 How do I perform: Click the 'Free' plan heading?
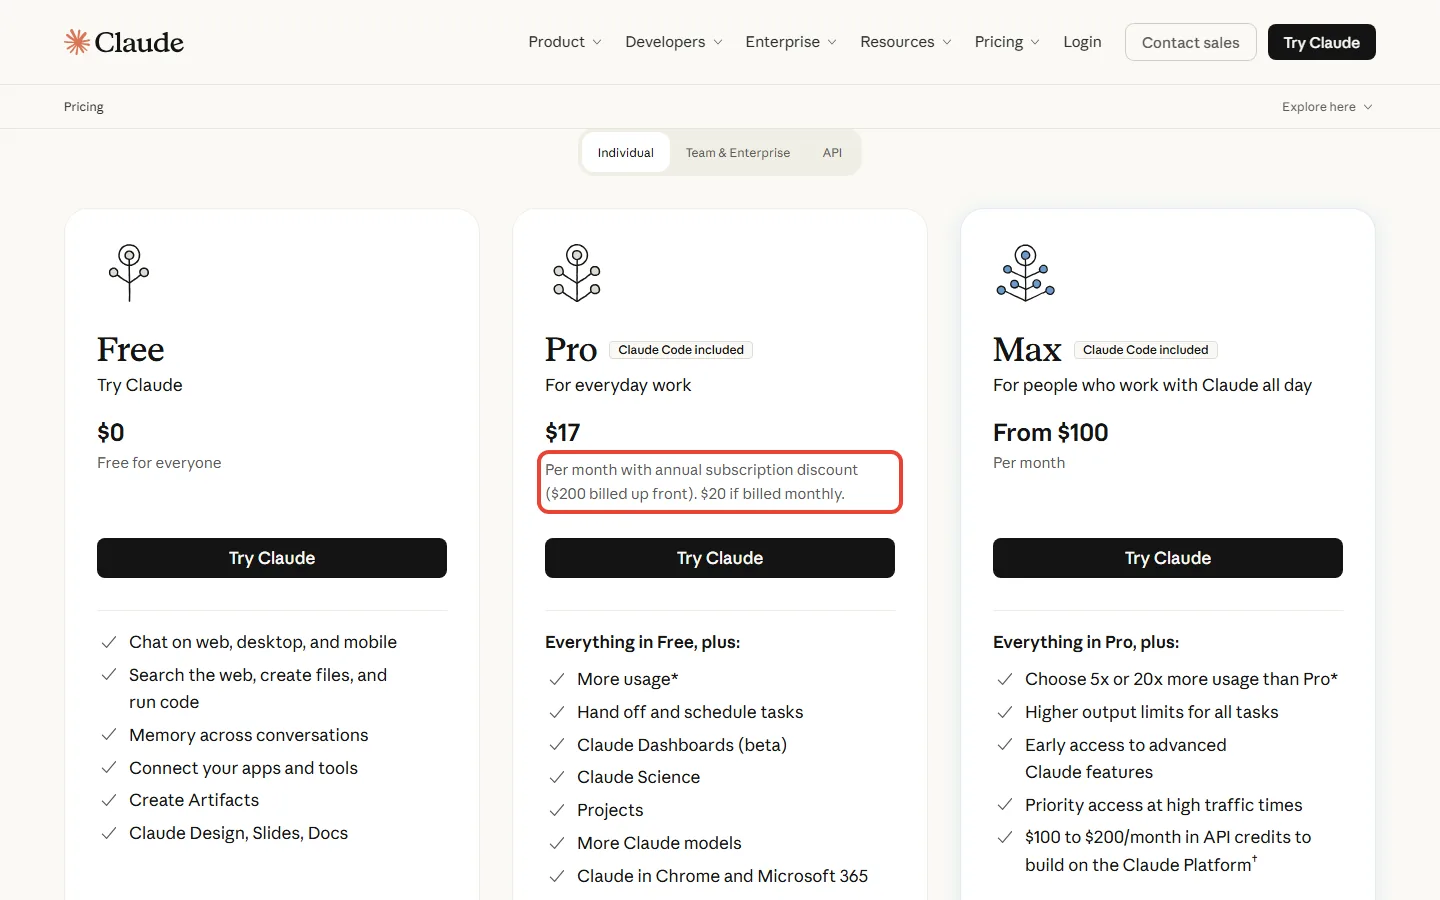click(x=131, y=350)
